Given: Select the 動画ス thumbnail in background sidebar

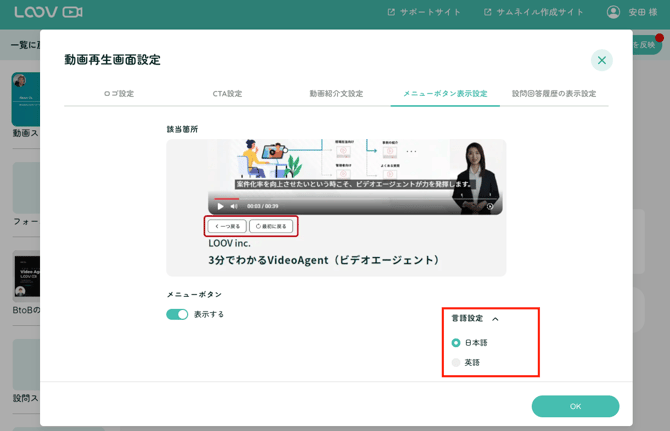Looking at the screenshot, I should coord(26,100).
